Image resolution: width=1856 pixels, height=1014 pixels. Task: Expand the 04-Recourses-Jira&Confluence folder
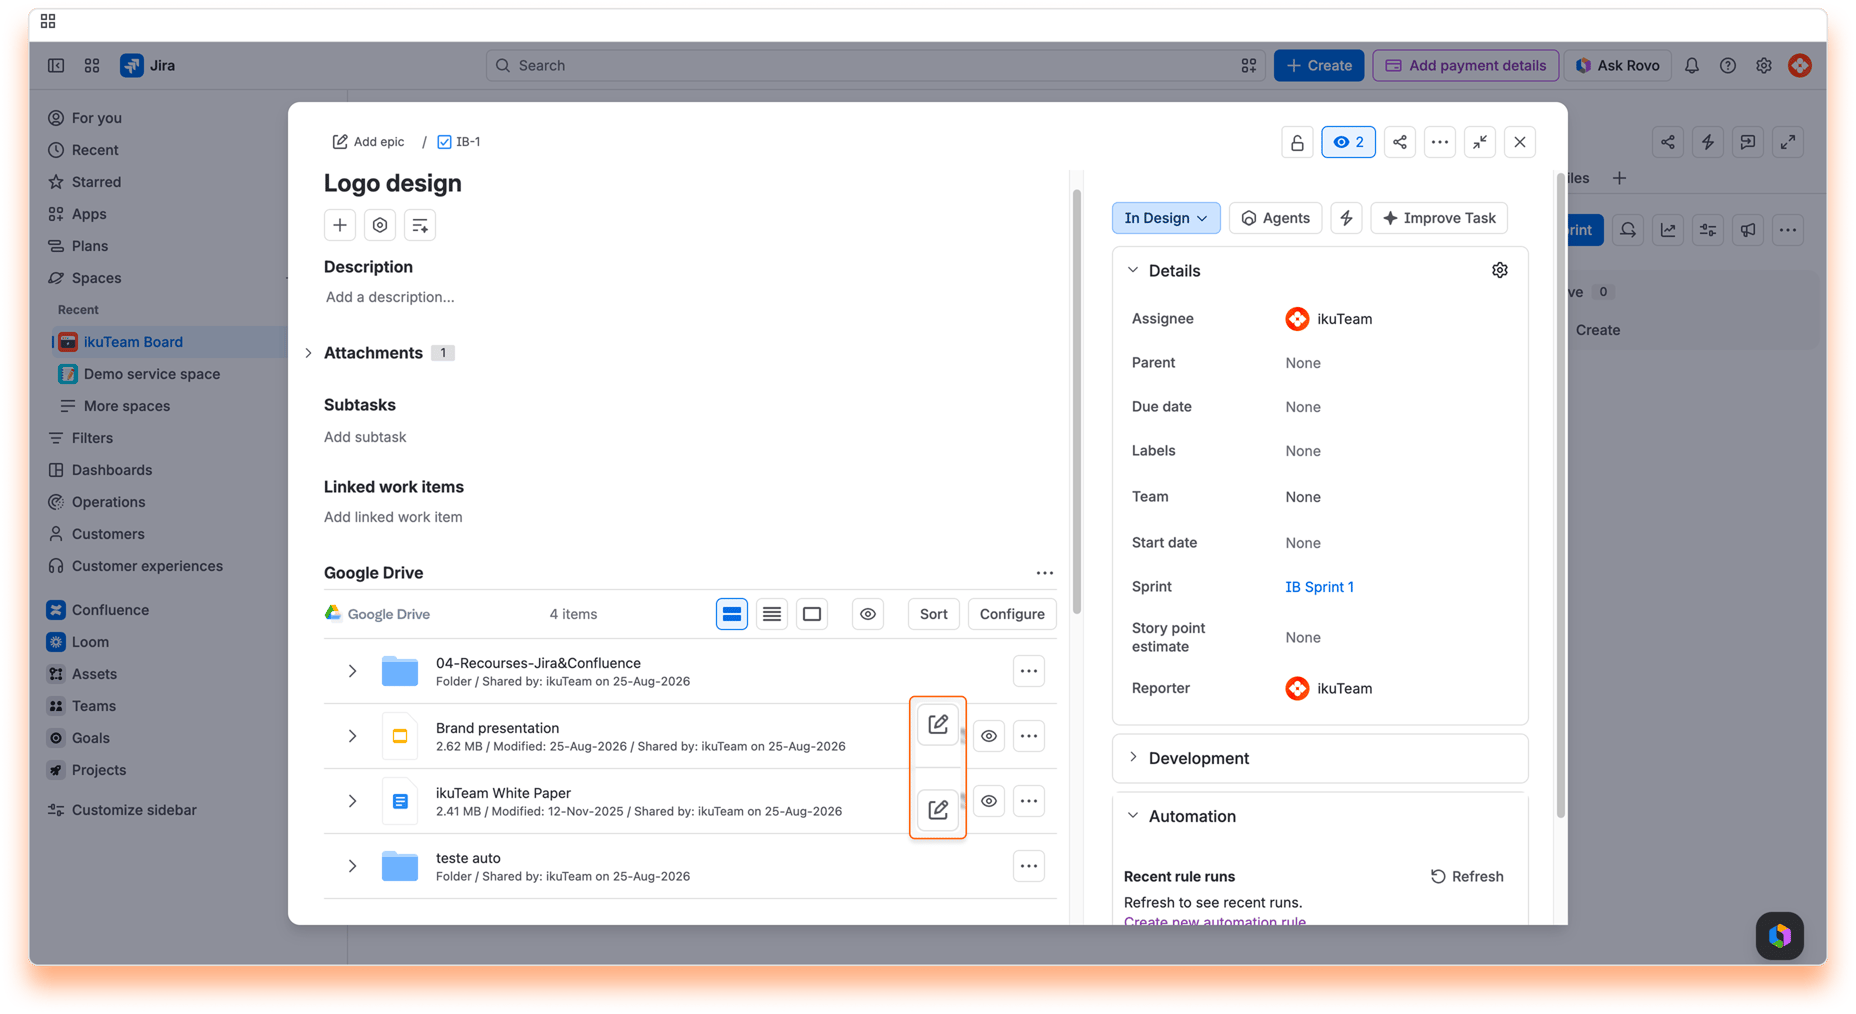(352, 671)
